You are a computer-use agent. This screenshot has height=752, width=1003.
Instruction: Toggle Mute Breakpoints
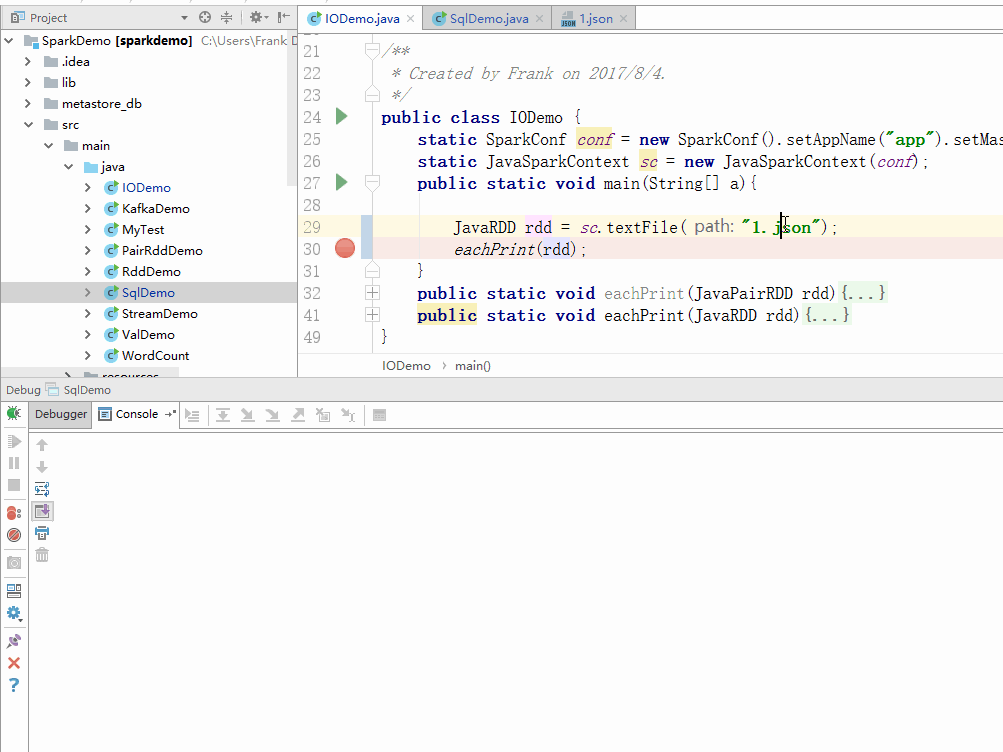(x=14, y=535)
